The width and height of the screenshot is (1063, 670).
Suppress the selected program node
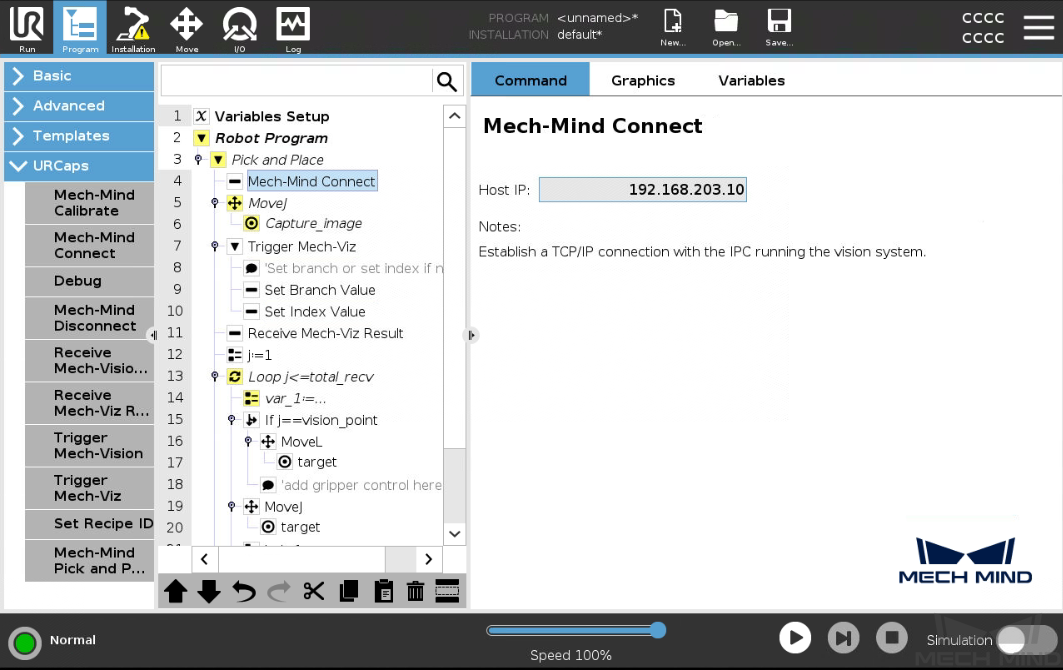pos(447,591)
